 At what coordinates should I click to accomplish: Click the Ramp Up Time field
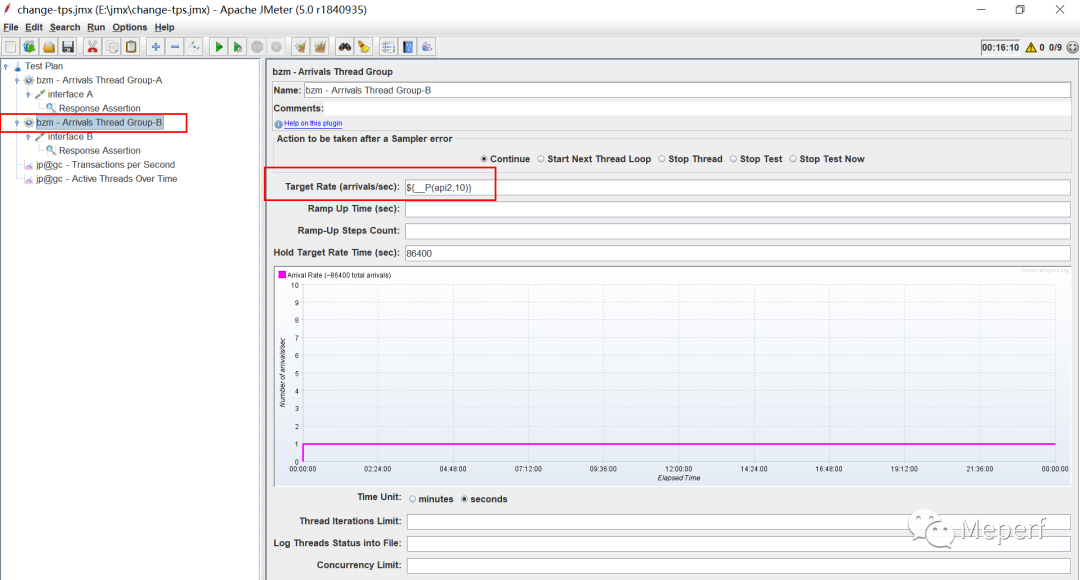pyautogui.click(x=738, y=209)
